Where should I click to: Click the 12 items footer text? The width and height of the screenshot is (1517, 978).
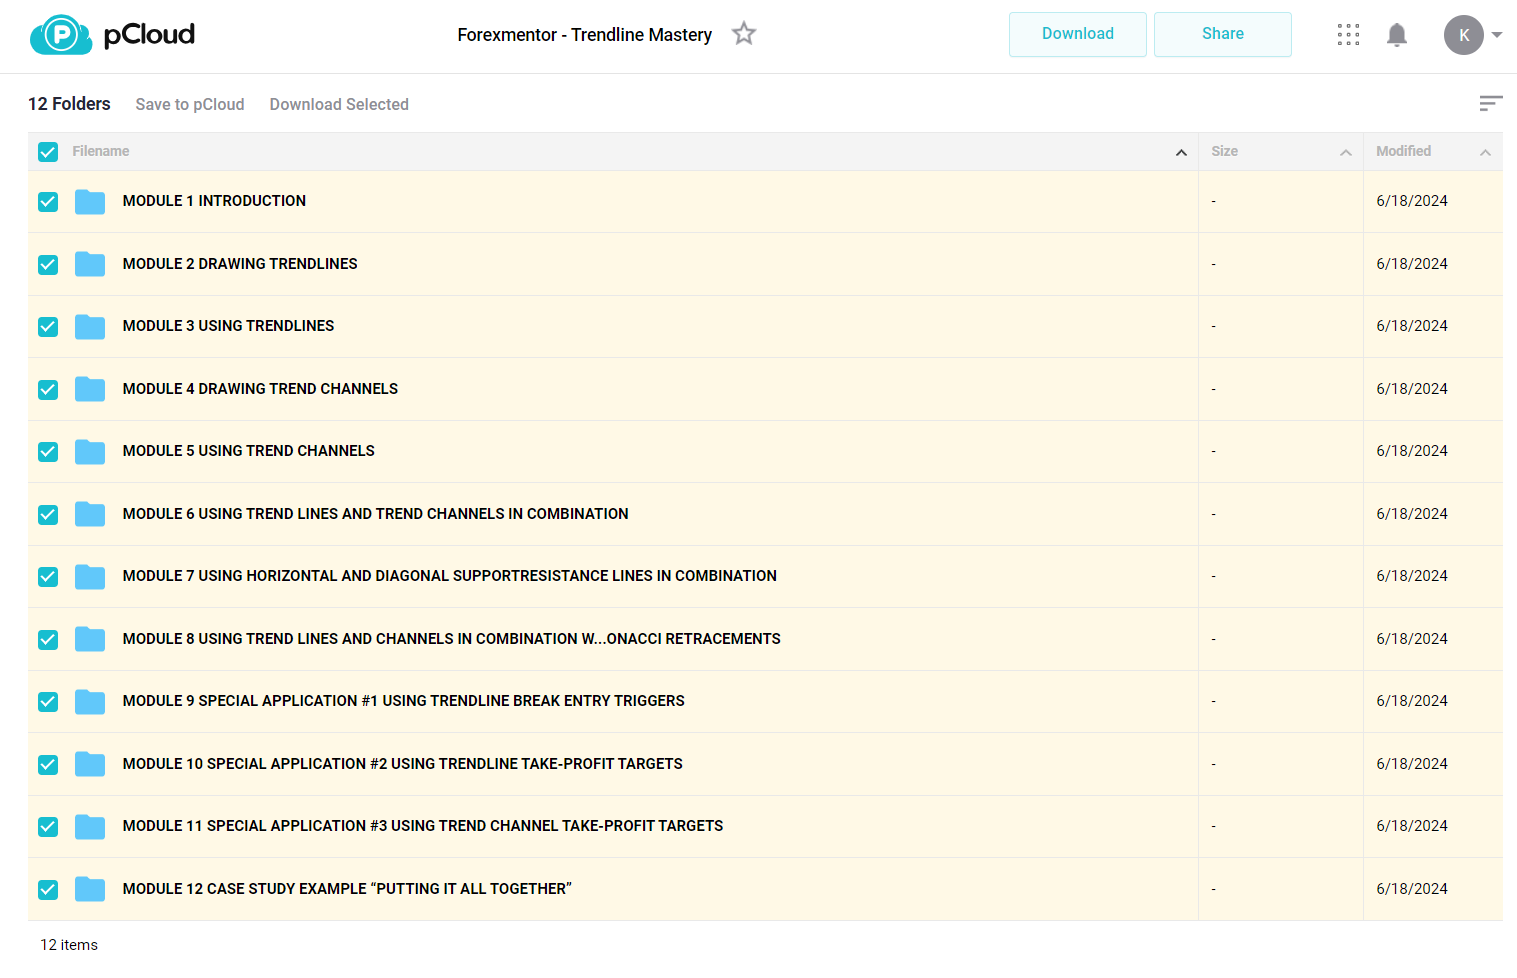coord(69,945)
